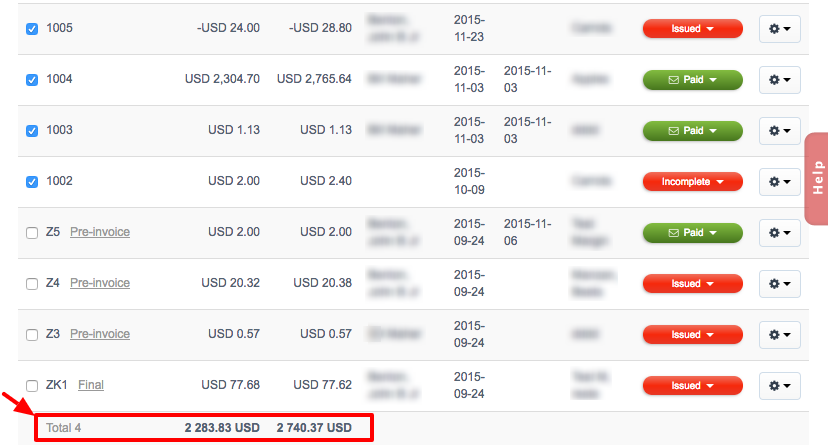828x446 pixels.
Task: Open gear settings for invoice 1002
Action: [x=779, y=182]
